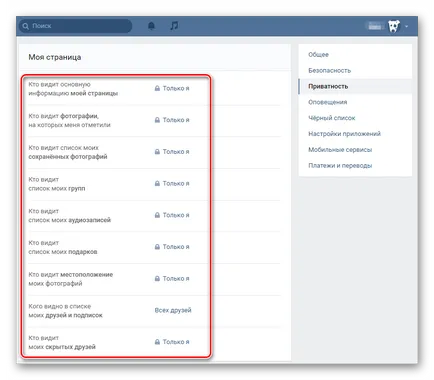Click the label Кто видит моих скрытых друзей
The image size is (434, 380).
tap(62, 342)
